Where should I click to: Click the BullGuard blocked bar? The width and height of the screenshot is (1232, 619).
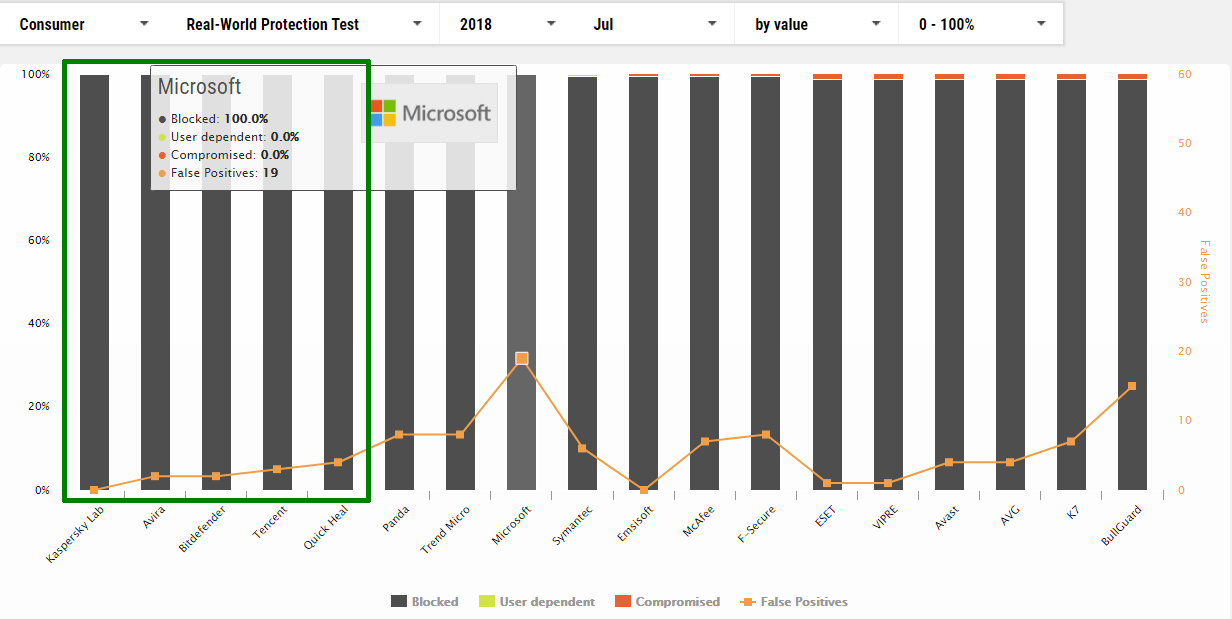coord(1132,285)
